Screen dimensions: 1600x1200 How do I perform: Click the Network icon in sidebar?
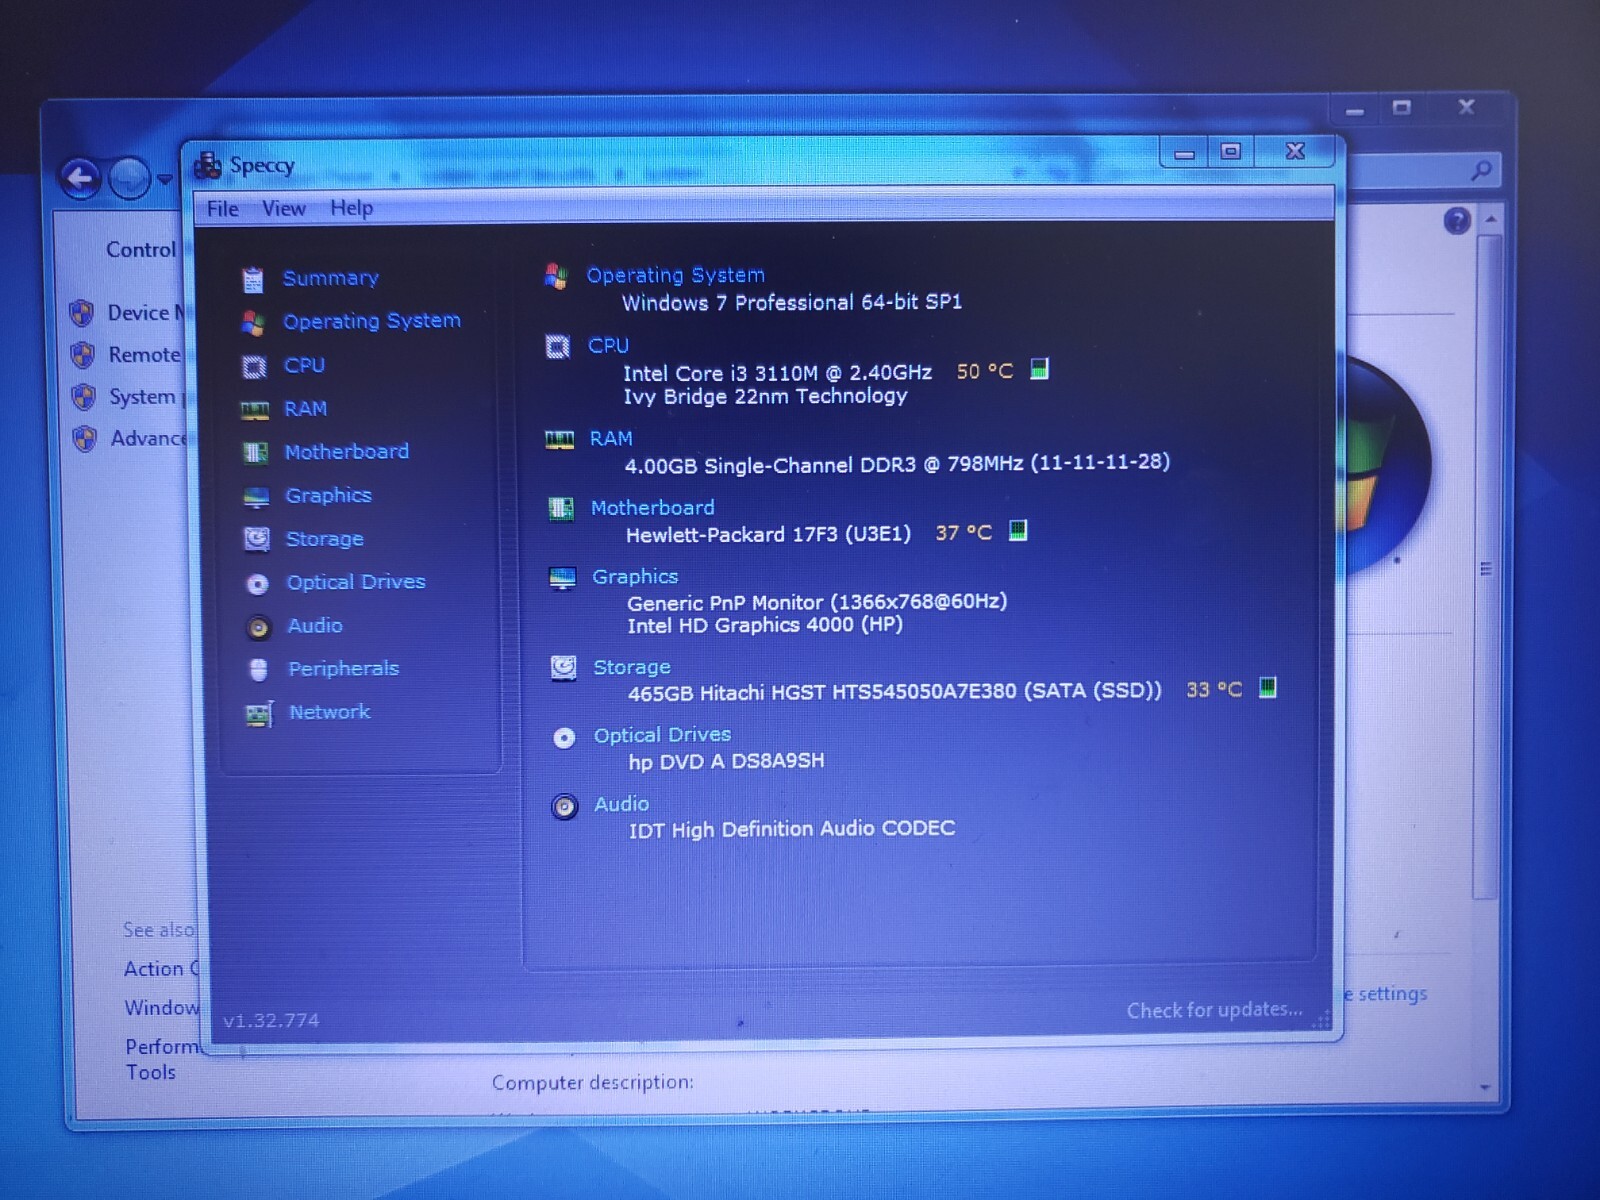pyautogui.click(x=259, y=714)
